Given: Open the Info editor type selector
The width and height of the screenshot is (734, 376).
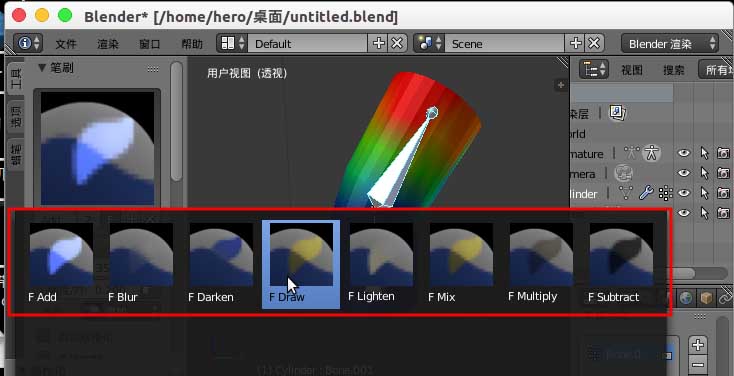Looking at the screenshot, I should click(x=28, y=44).
